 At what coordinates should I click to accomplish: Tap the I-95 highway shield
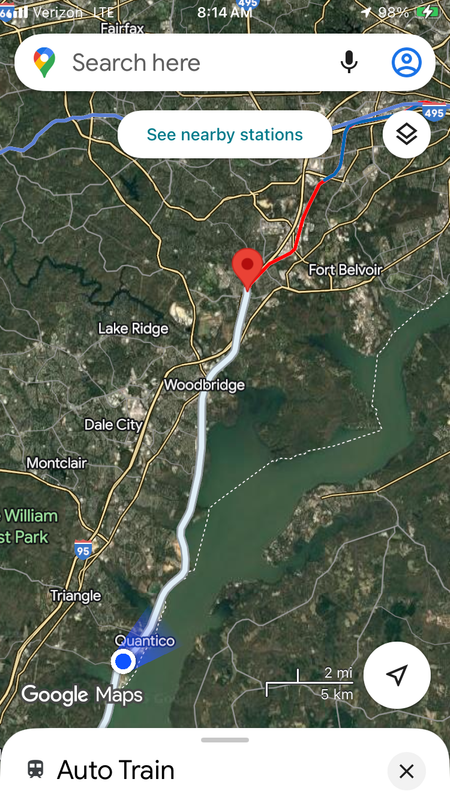(x=83, y=550)
